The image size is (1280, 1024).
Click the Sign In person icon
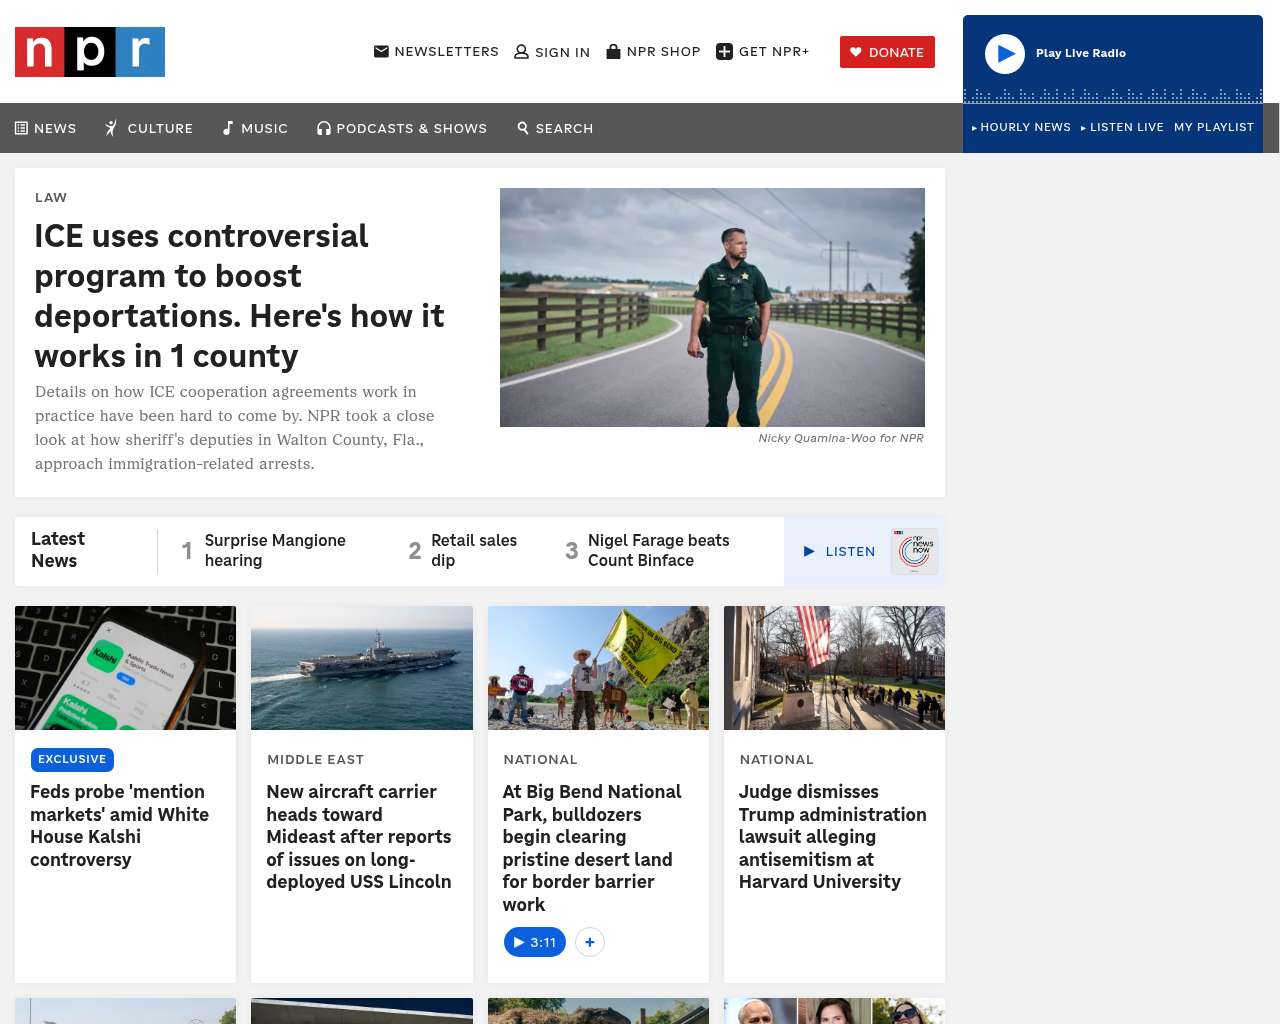(x=521, y=52)
